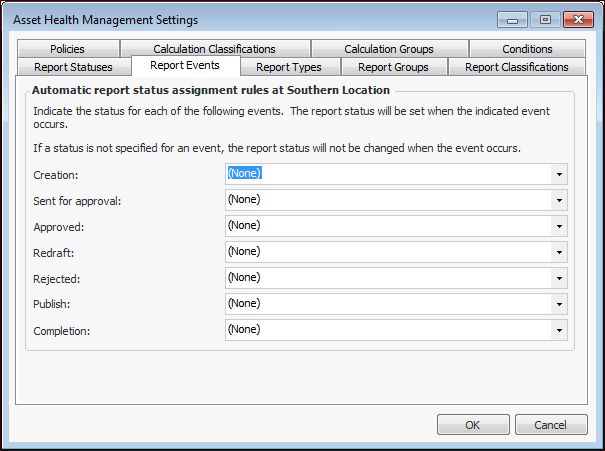The width and height of the screenshot is (605, 451).
Task: Switch to the Policies tab
Action: click(68, 49)
